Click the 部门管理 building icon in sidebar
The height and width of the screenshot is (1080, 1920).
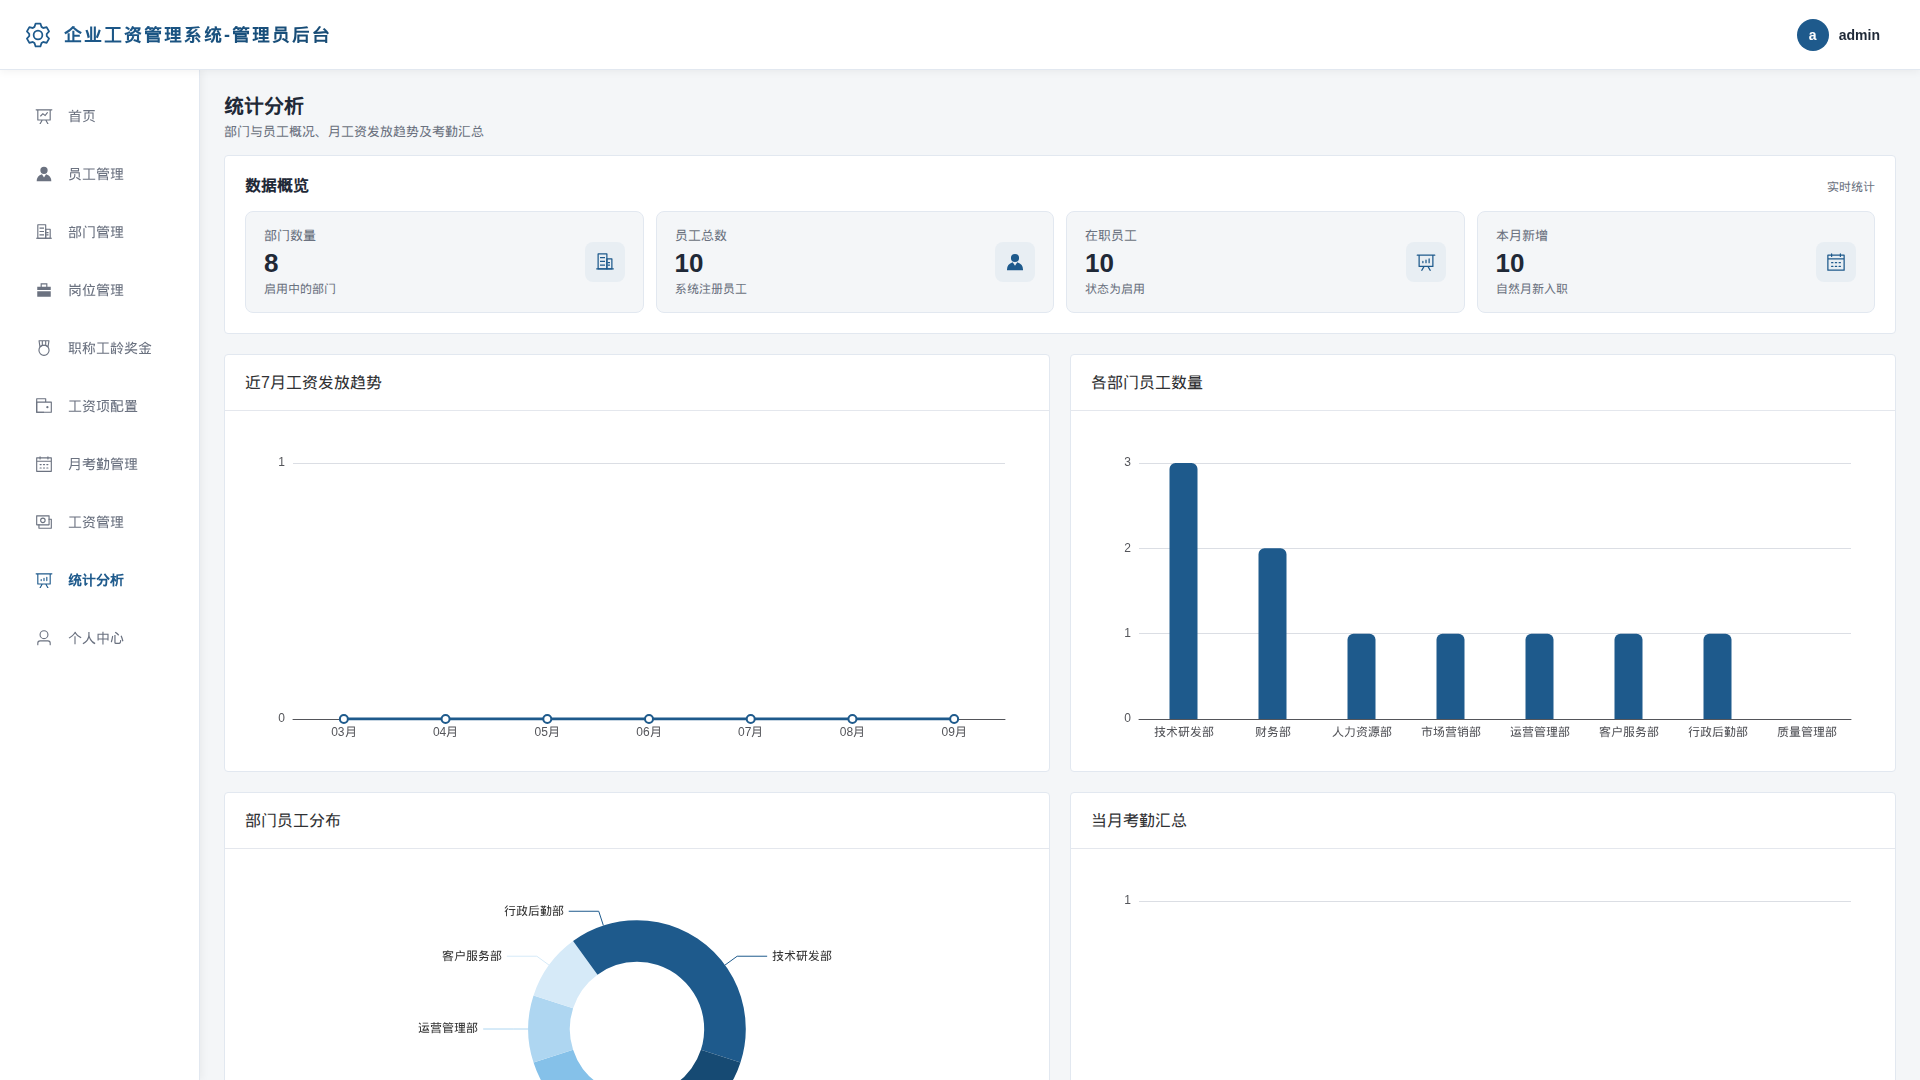pyautogui.click(x=44, y=232)
